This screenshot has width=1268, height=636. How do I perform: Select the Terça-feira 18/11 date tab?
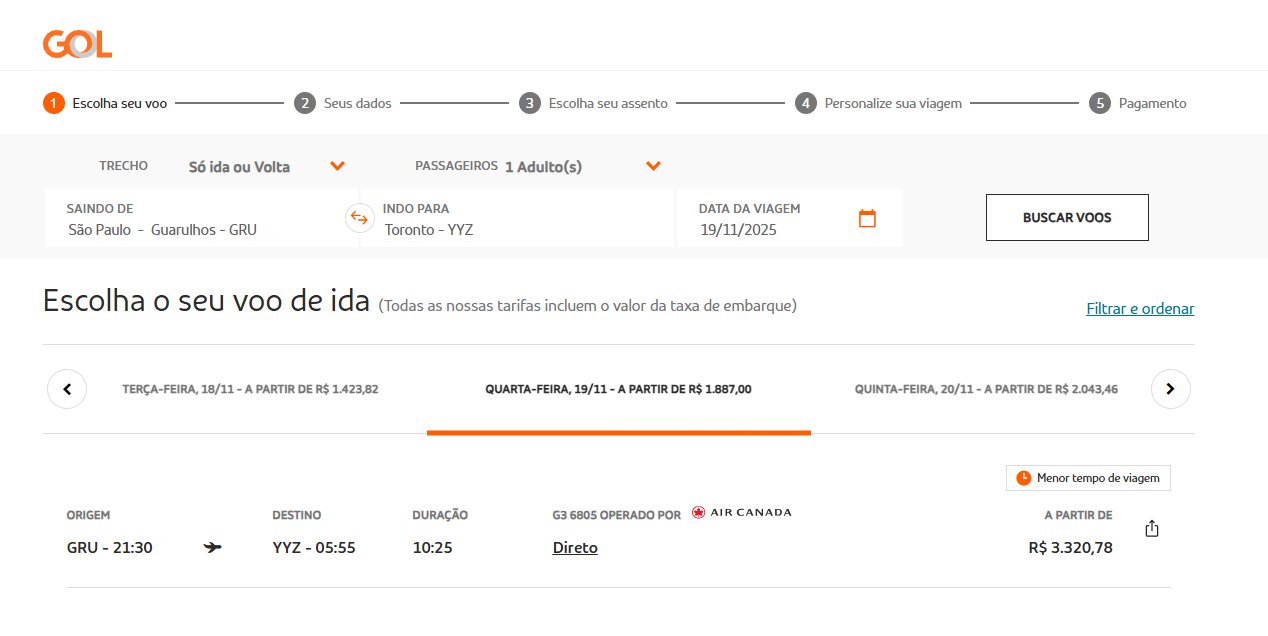click(250, 389)
